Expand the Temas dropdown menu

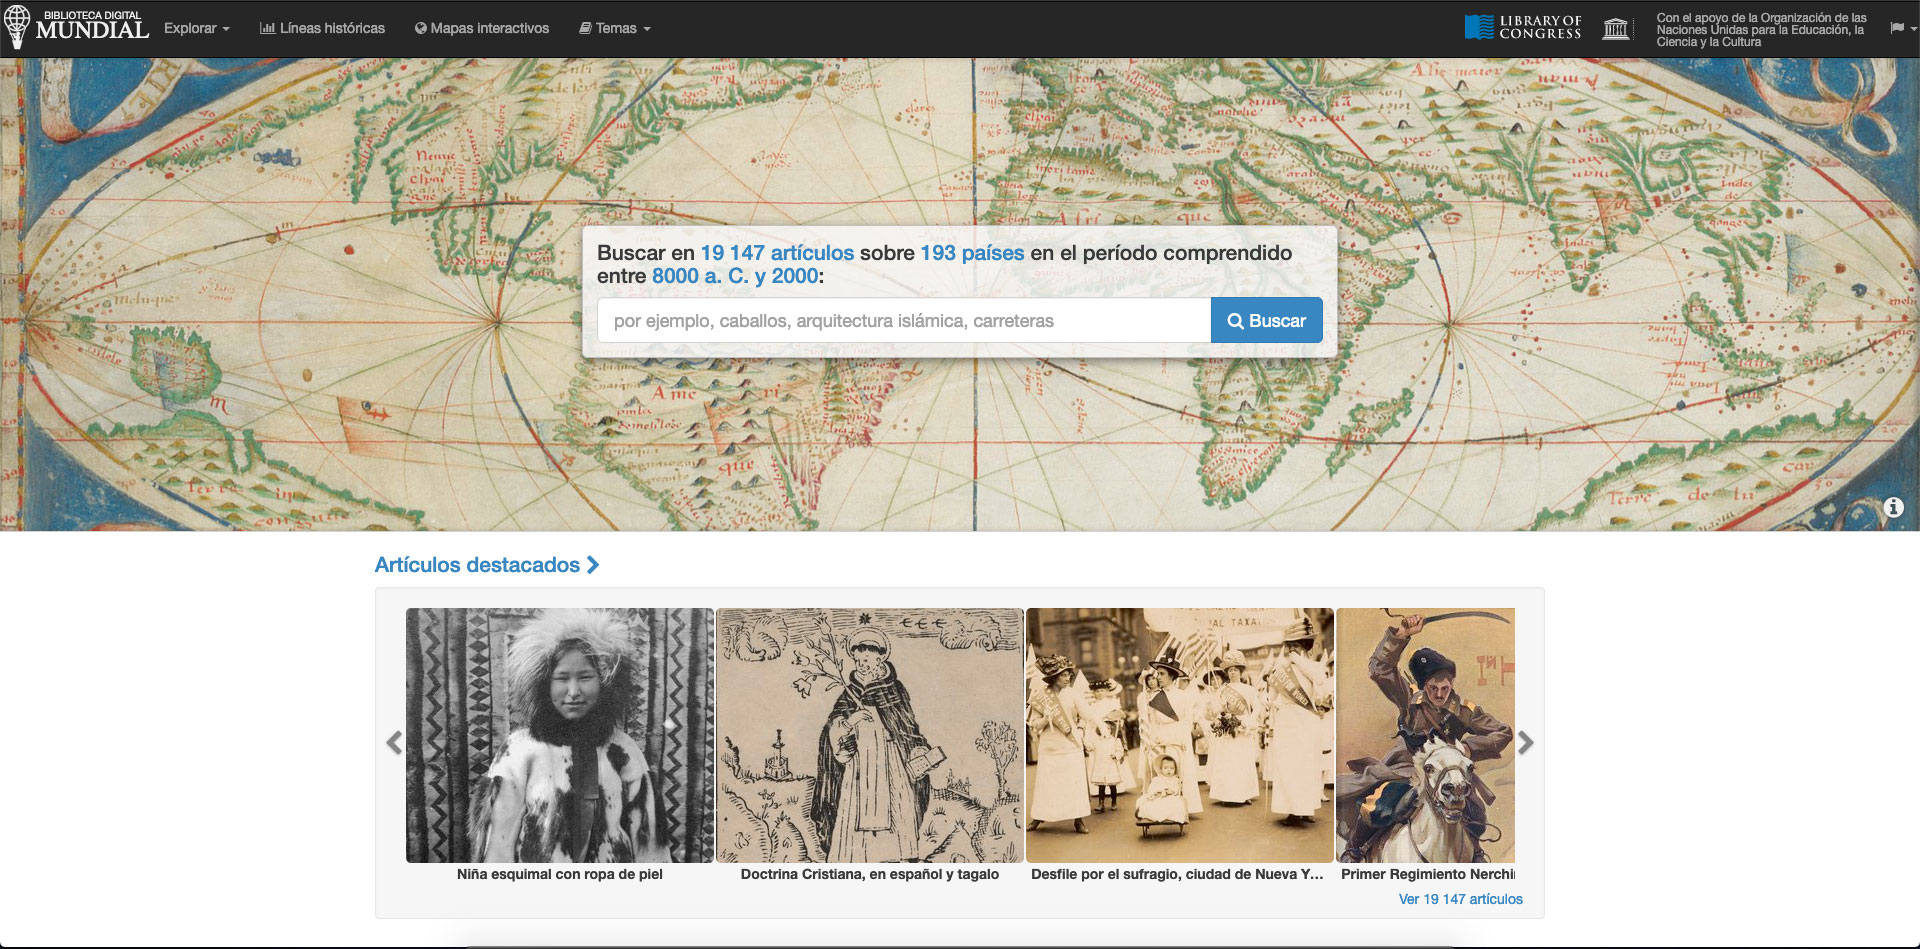click(615, 28)
